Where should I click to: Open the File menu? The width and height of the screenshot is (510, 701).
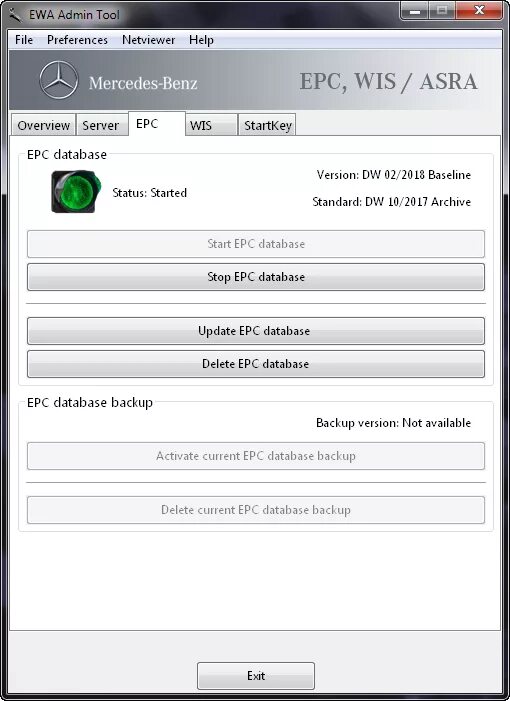click(24, 40)
